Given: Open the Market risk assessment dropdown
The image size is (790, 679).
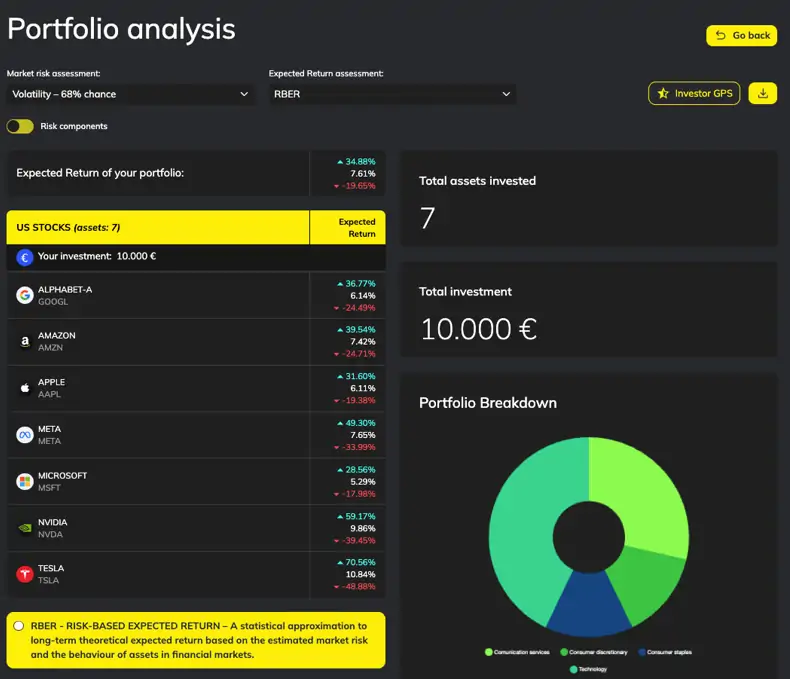Looking at the screenshot, I should 131,94.
